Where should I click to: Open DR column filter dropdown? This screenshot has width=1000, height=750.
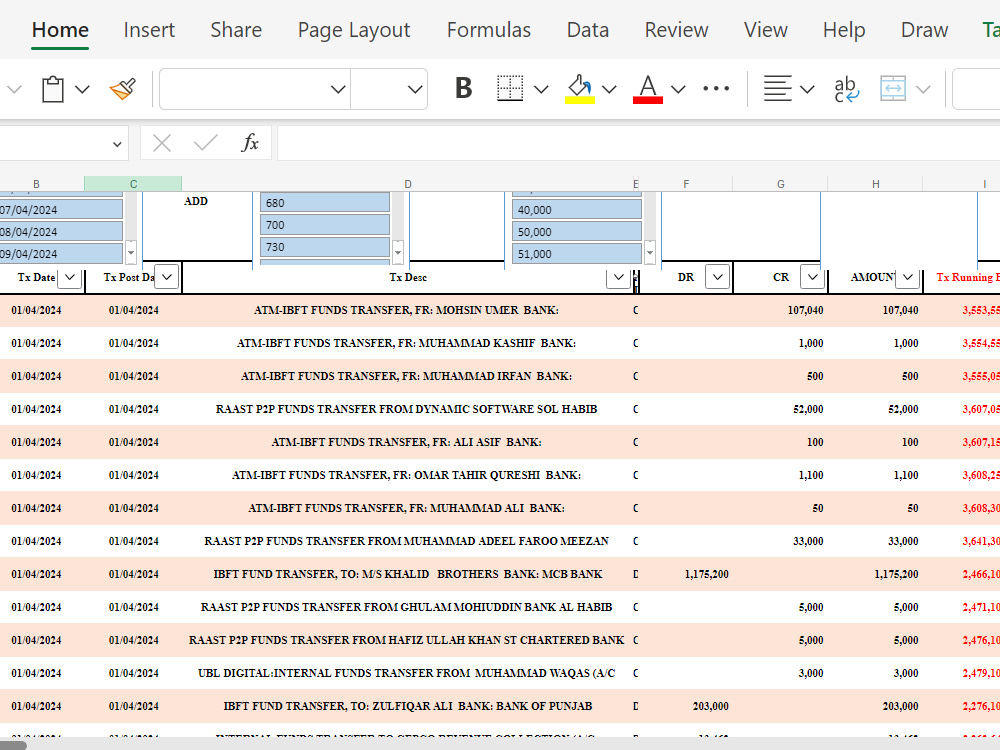(717, 277)
